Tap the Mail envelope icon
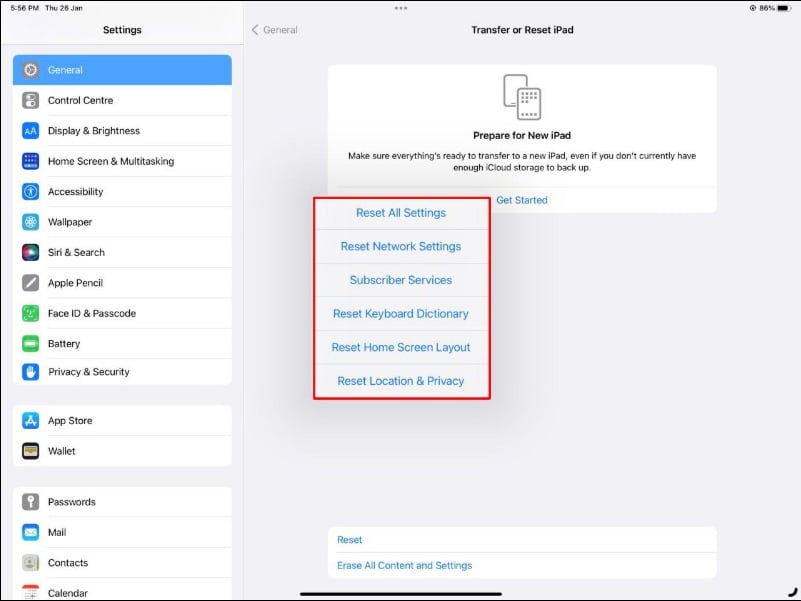Image resolution: width=801 pixels, height=601 pixels. [31, 532]
